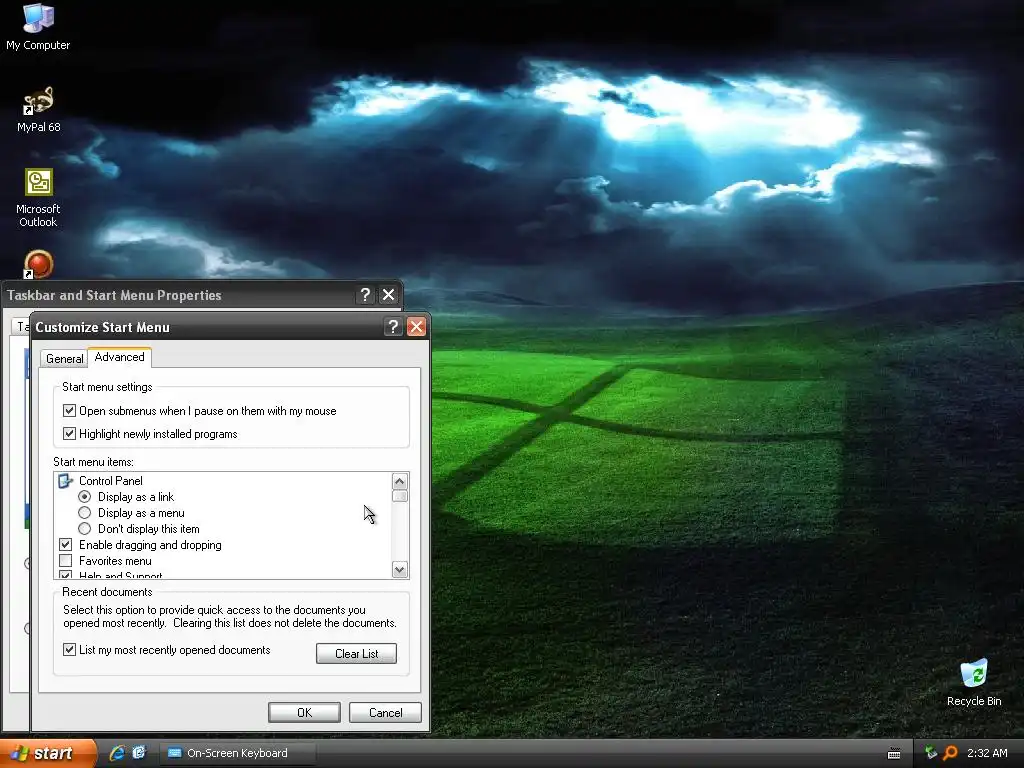Click the second Quick Launch icon beside Internet Explorer

tap(139, 753)
